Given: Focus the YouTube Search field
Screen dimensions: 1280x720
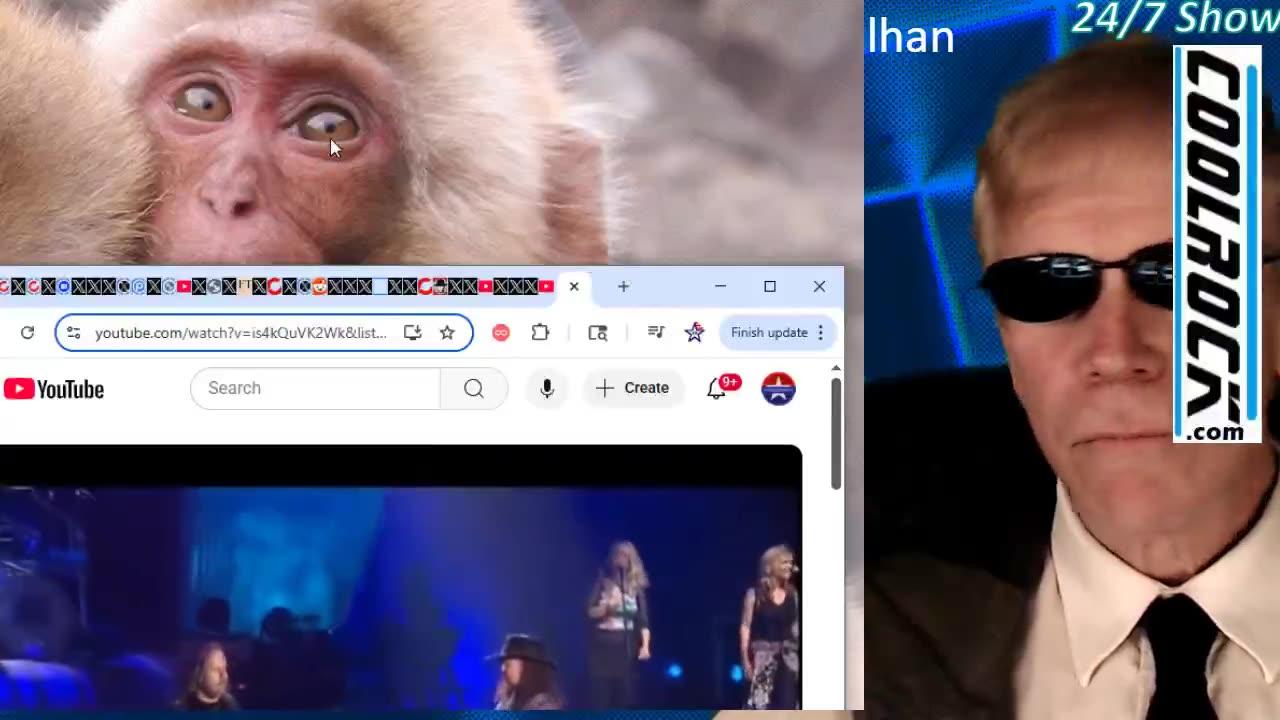Looking at the screenshot, I should (x=315, y=388).
